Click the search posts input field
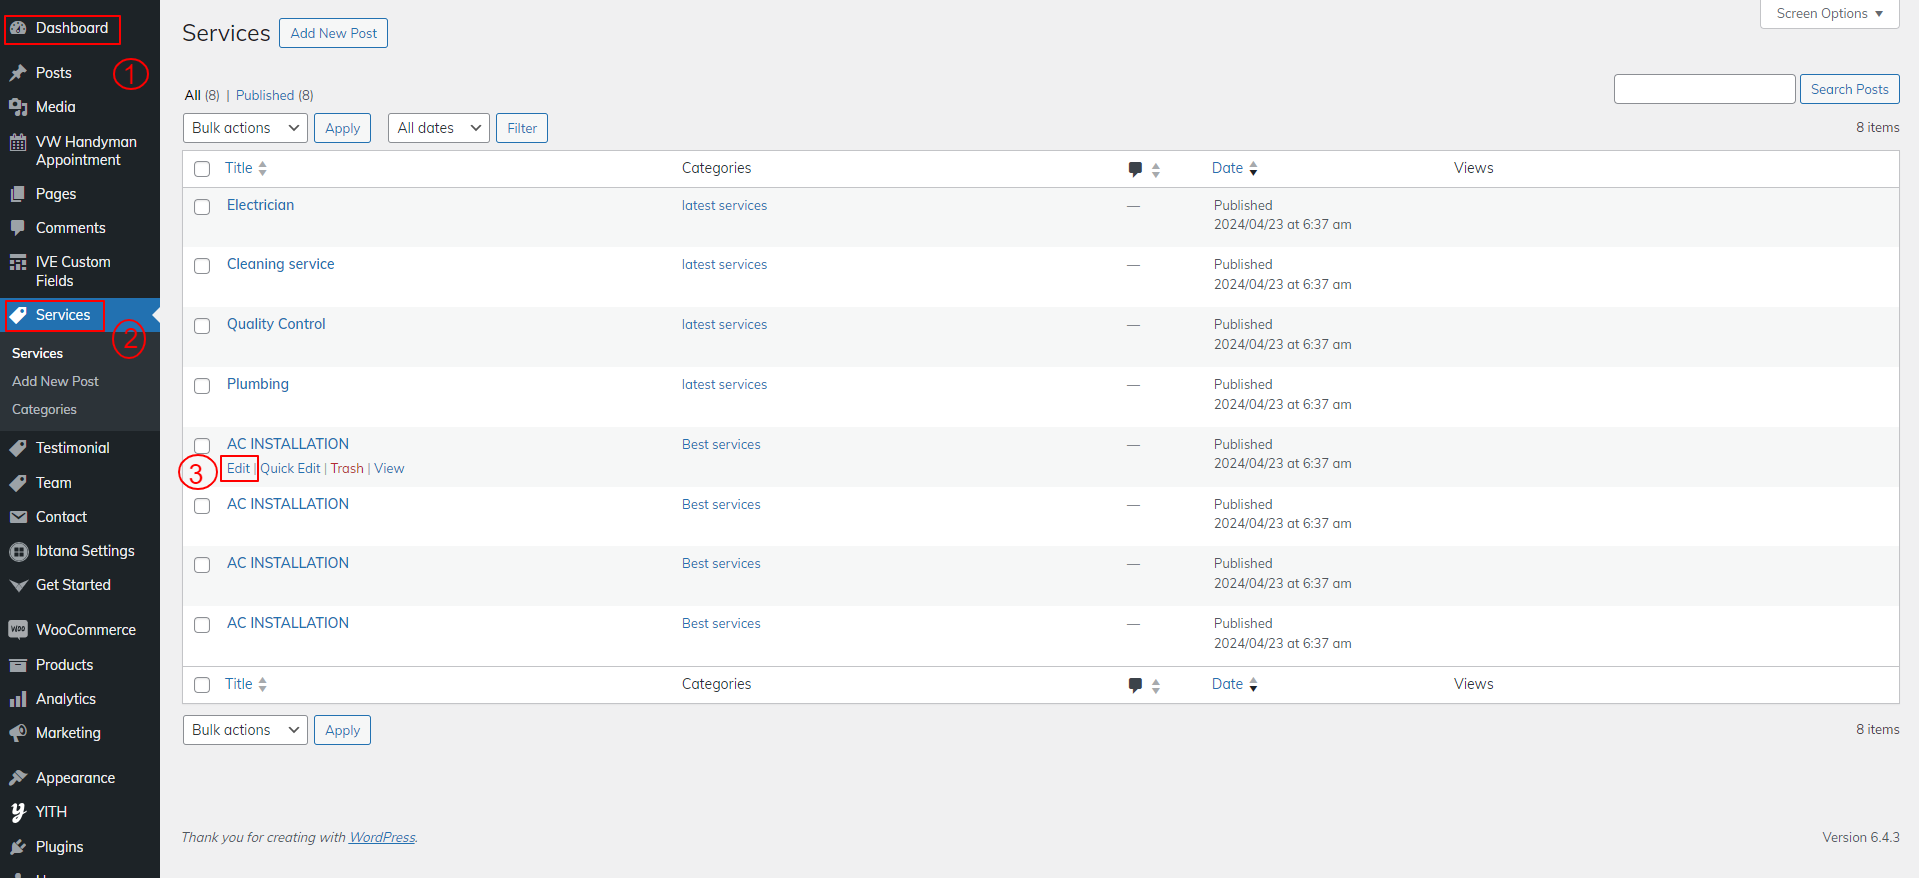 pos(1704,89)
